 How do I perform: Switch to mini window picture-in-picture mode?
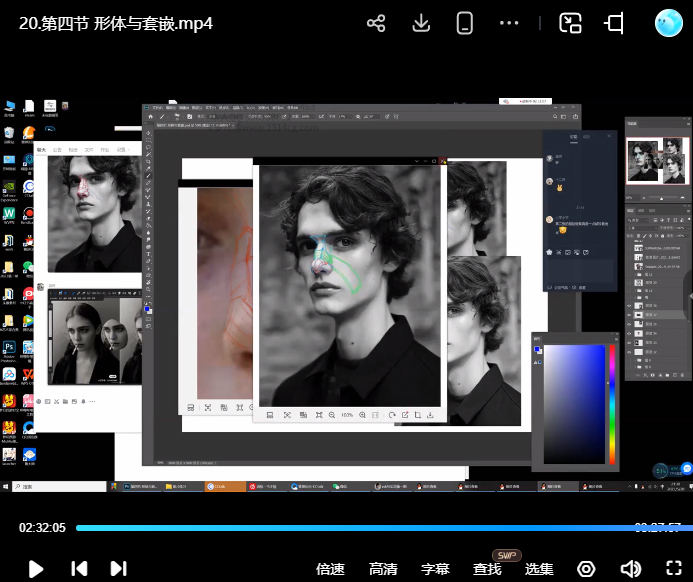point(570,23)
